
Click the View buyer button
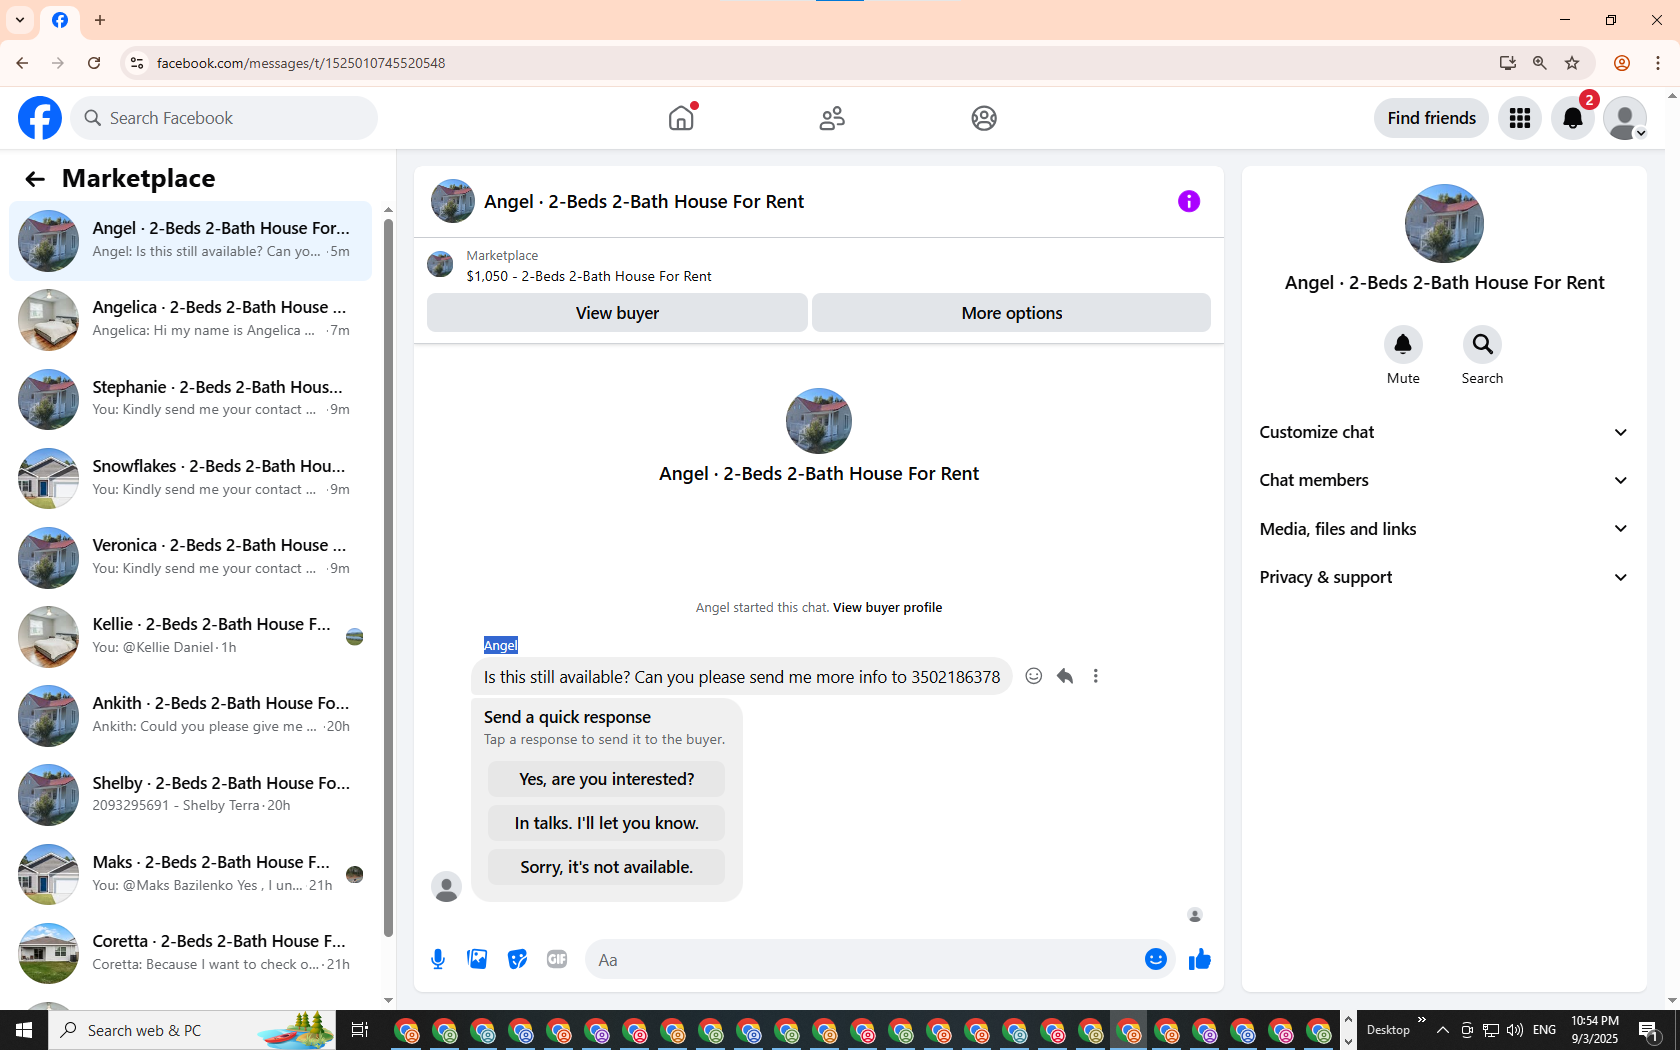click(617, 313)
